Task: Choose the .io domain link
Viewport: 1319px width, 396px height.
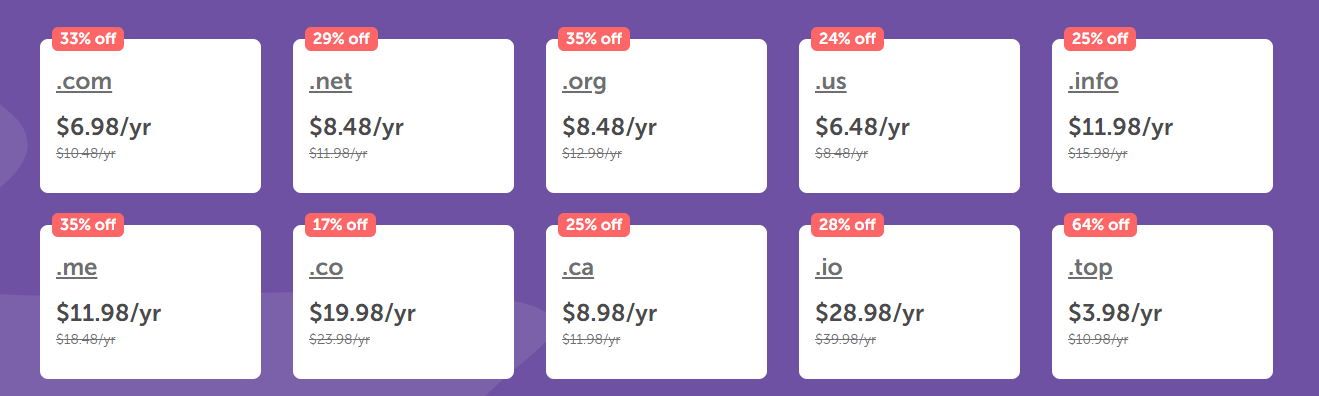Action: (x=829, y=268)
